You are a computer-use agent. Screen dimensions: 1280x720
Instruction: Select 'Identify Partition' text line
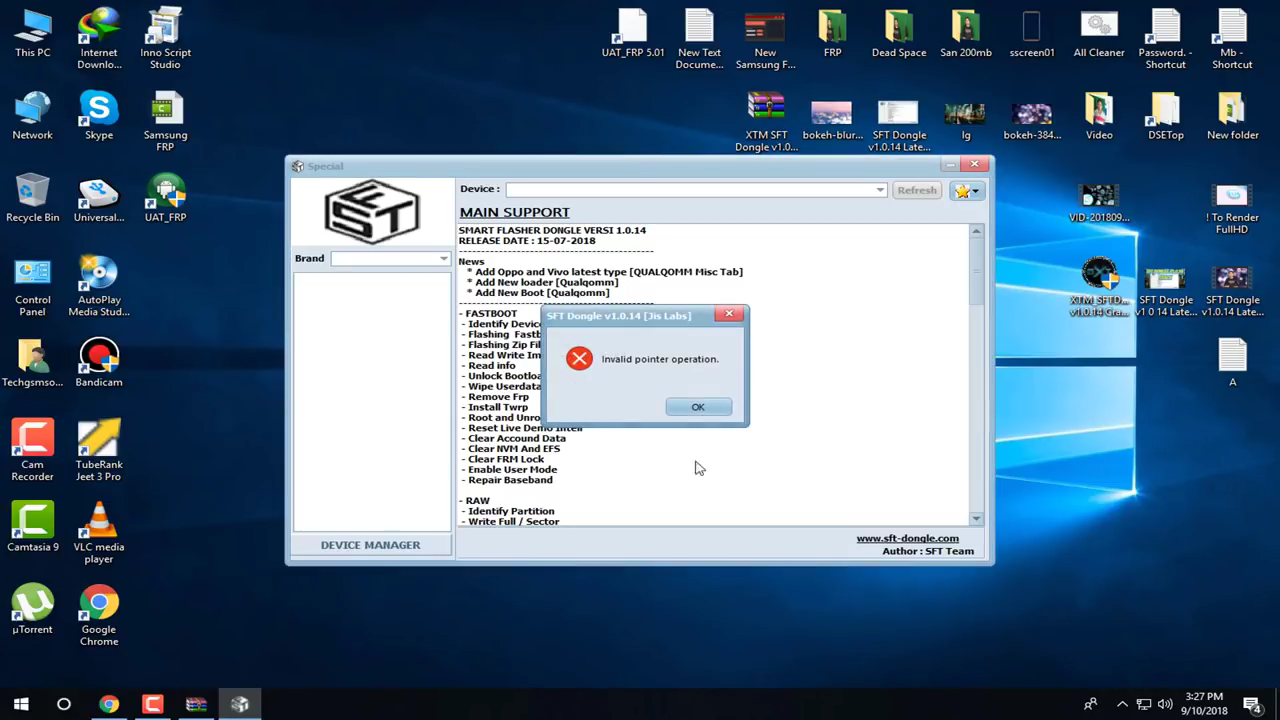tap(511, 511)
